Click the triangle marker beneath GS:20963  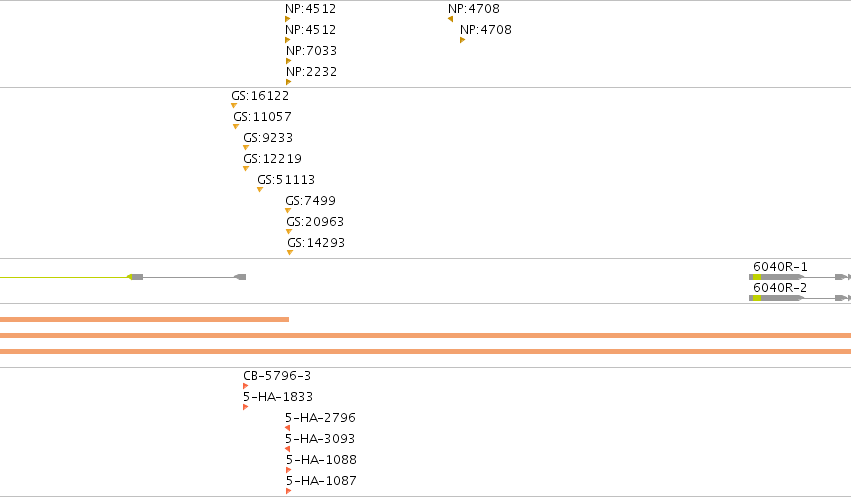[289, 231]
